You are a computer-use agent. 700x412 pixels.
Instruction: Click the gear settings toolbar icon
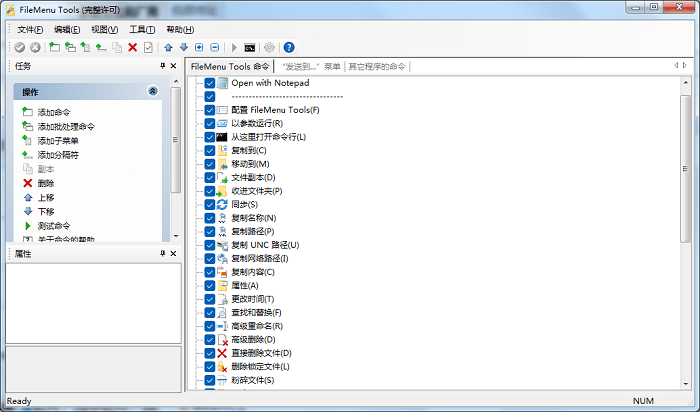coord(269,47)
